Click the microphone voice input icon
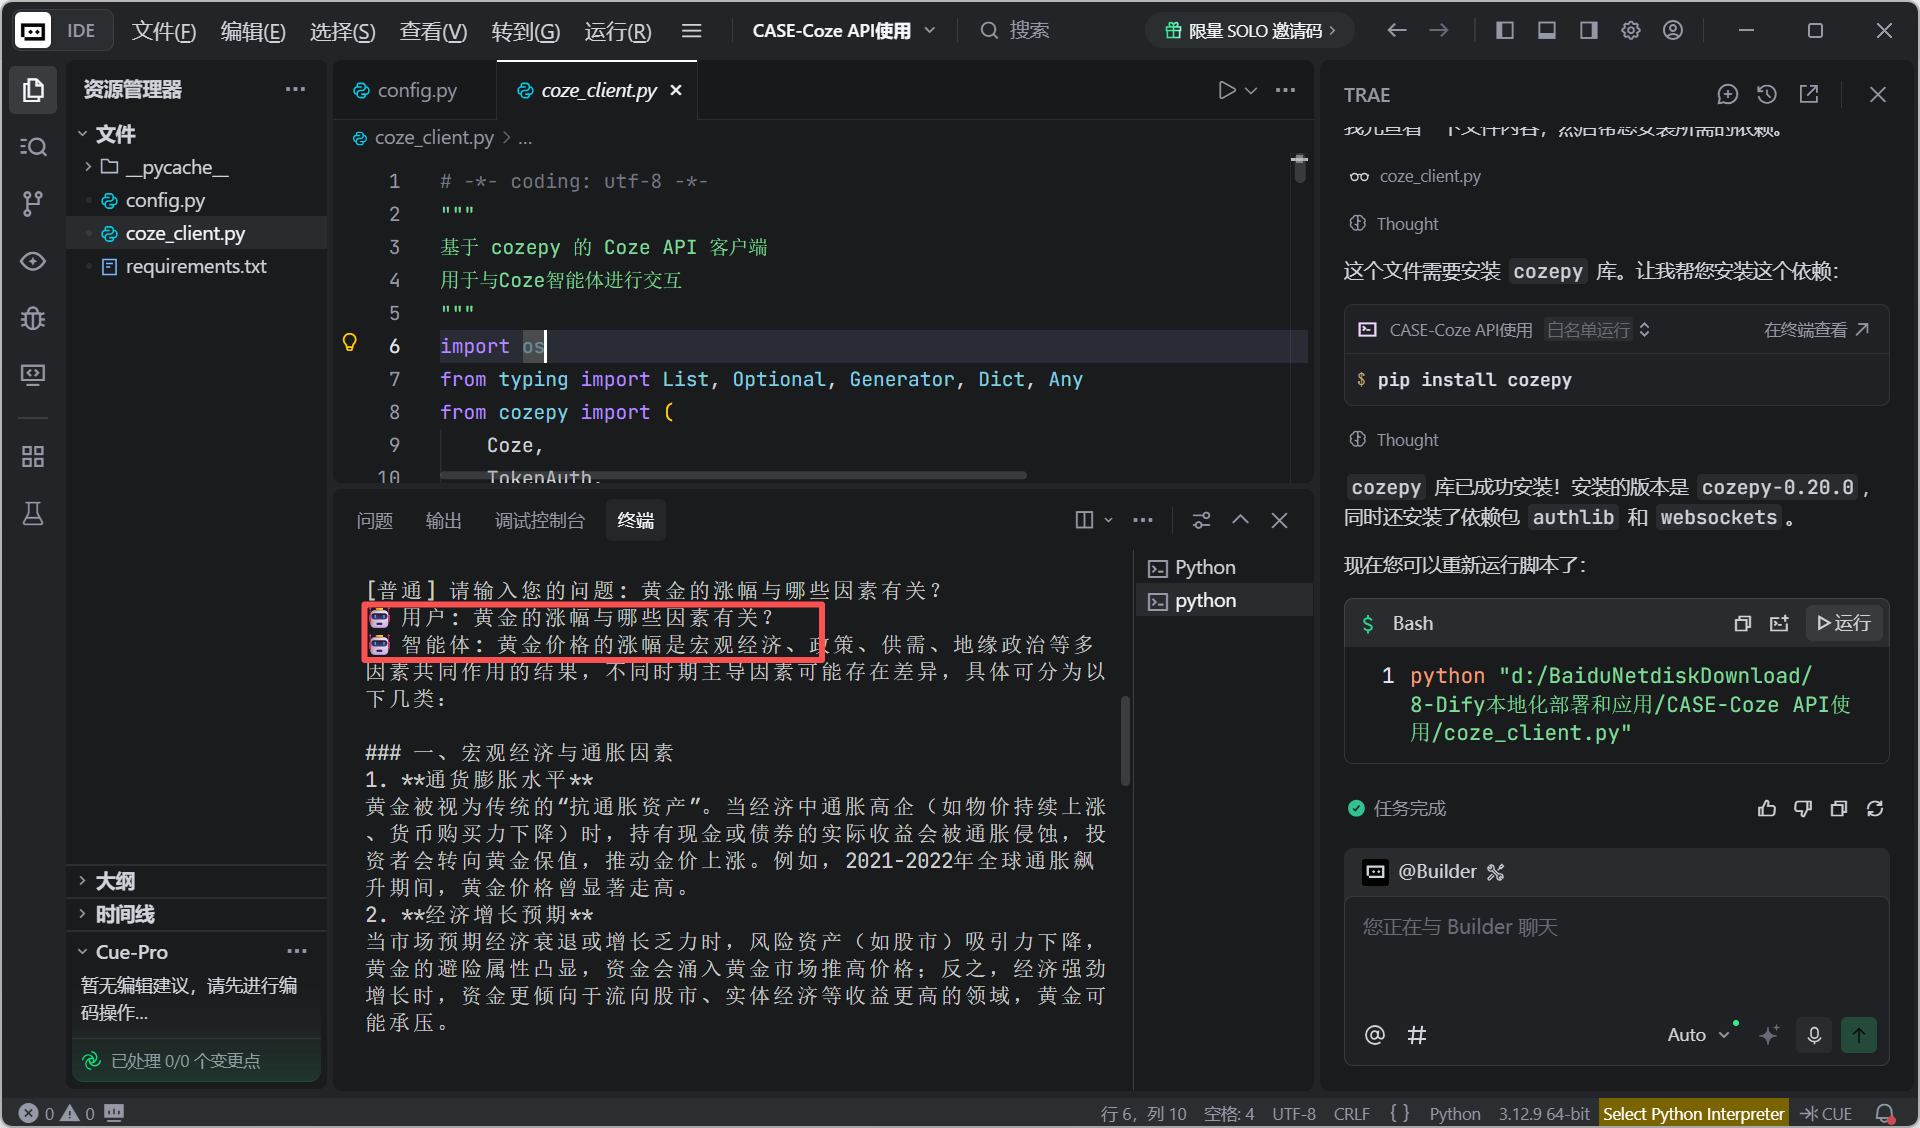The image size is (1920, 1128). [x=1814, y=1035]
